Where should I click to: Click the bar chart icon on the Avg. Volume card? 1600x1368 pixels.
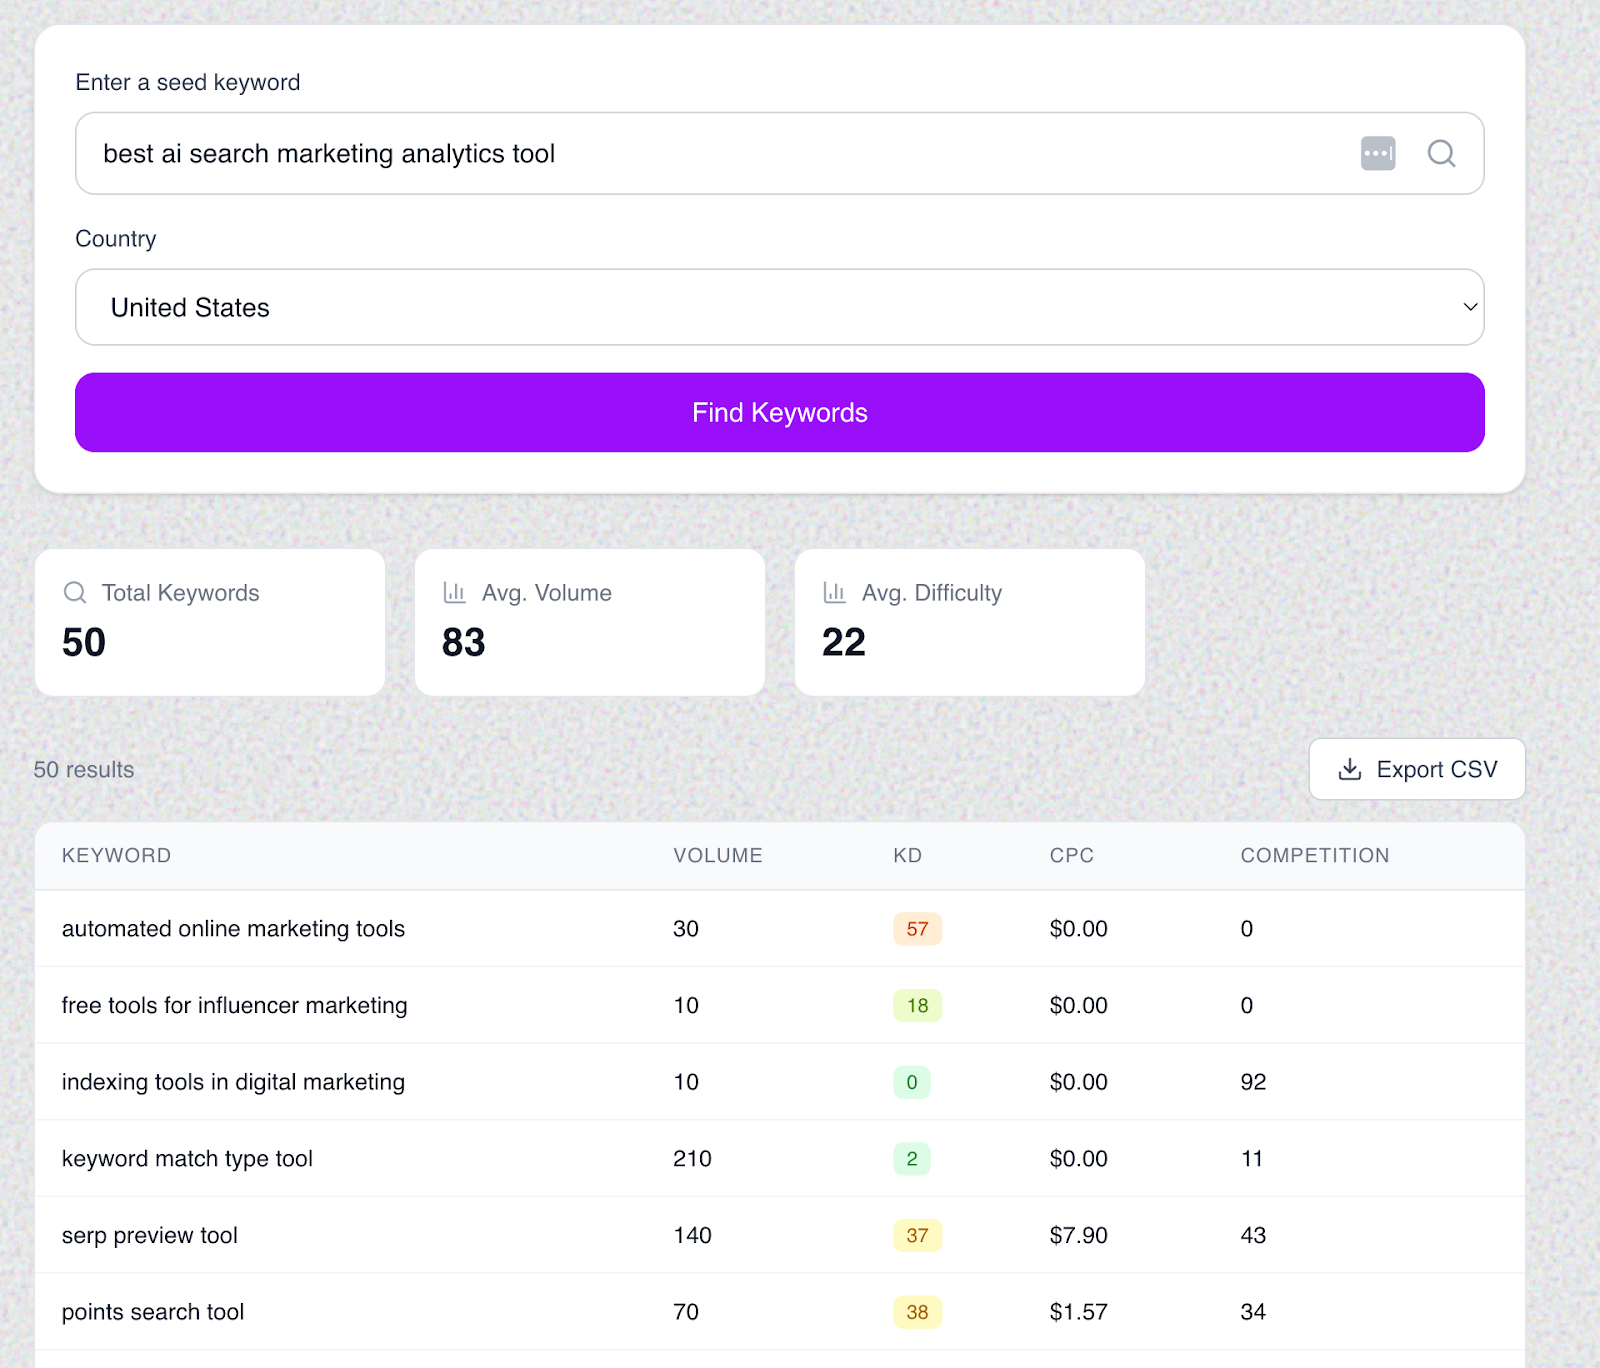tap(455, 592)
